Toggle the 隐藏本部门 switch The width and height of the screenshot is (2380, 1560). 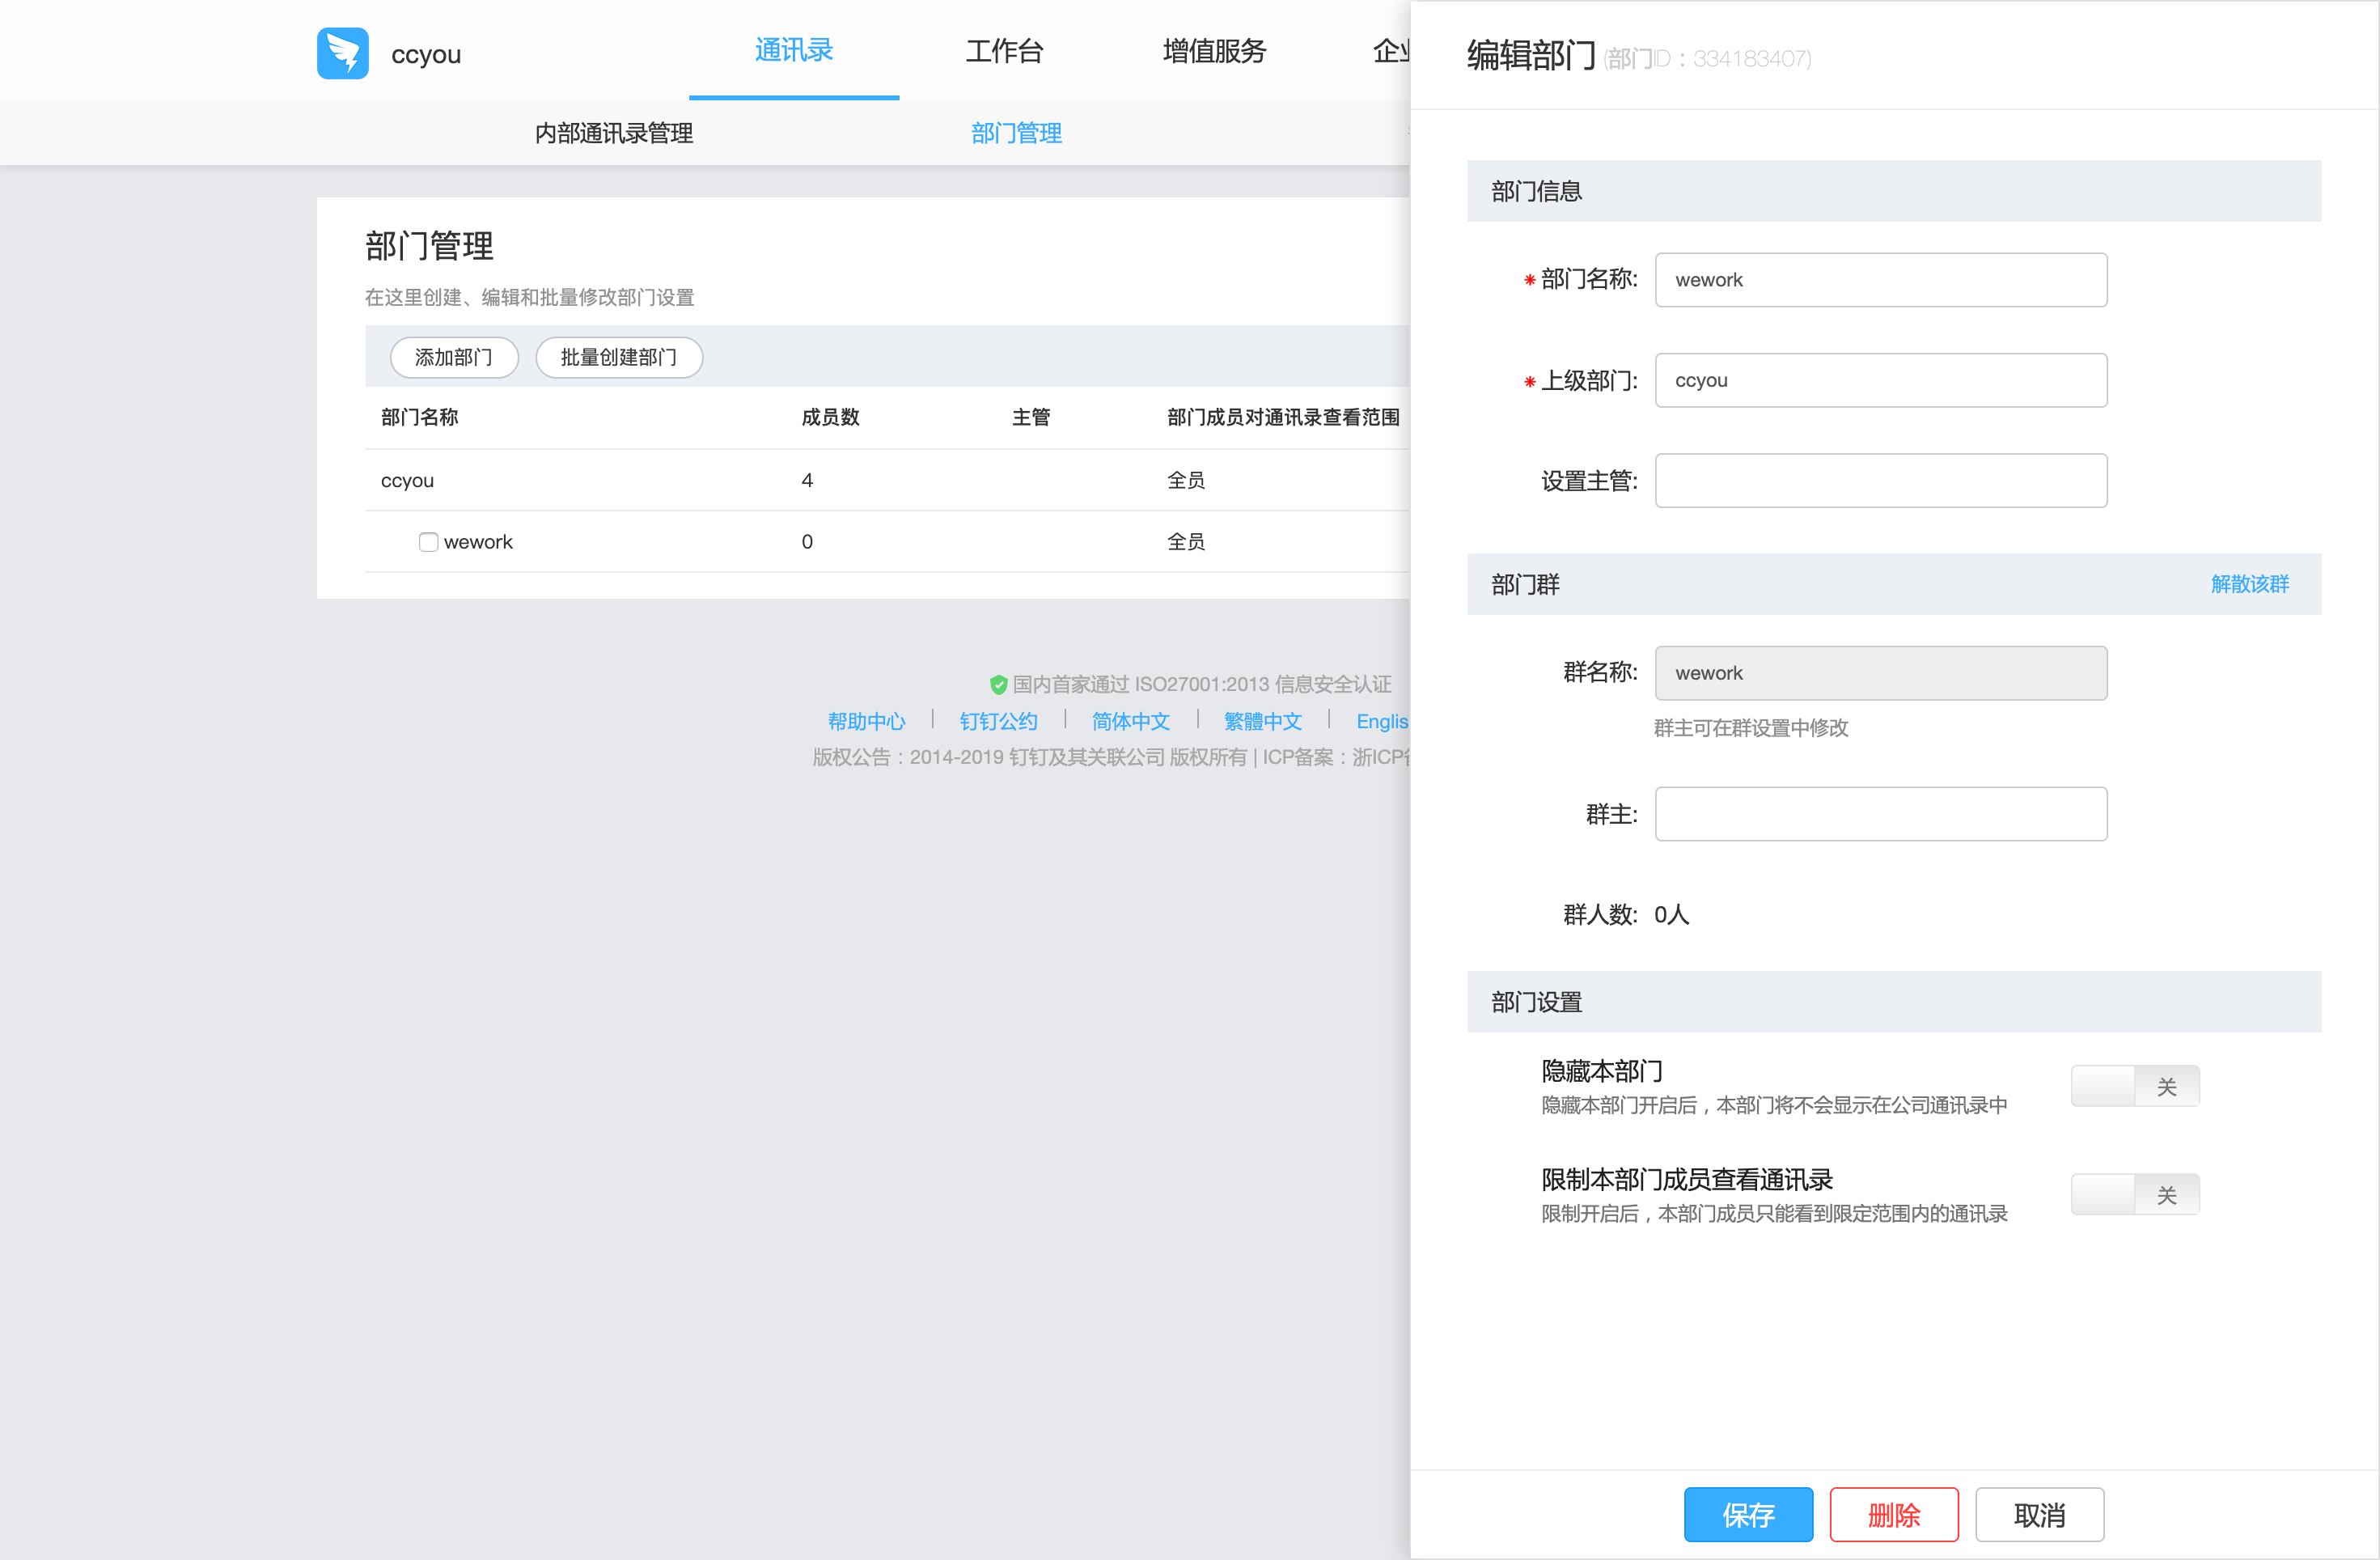pos(2134,1086)
